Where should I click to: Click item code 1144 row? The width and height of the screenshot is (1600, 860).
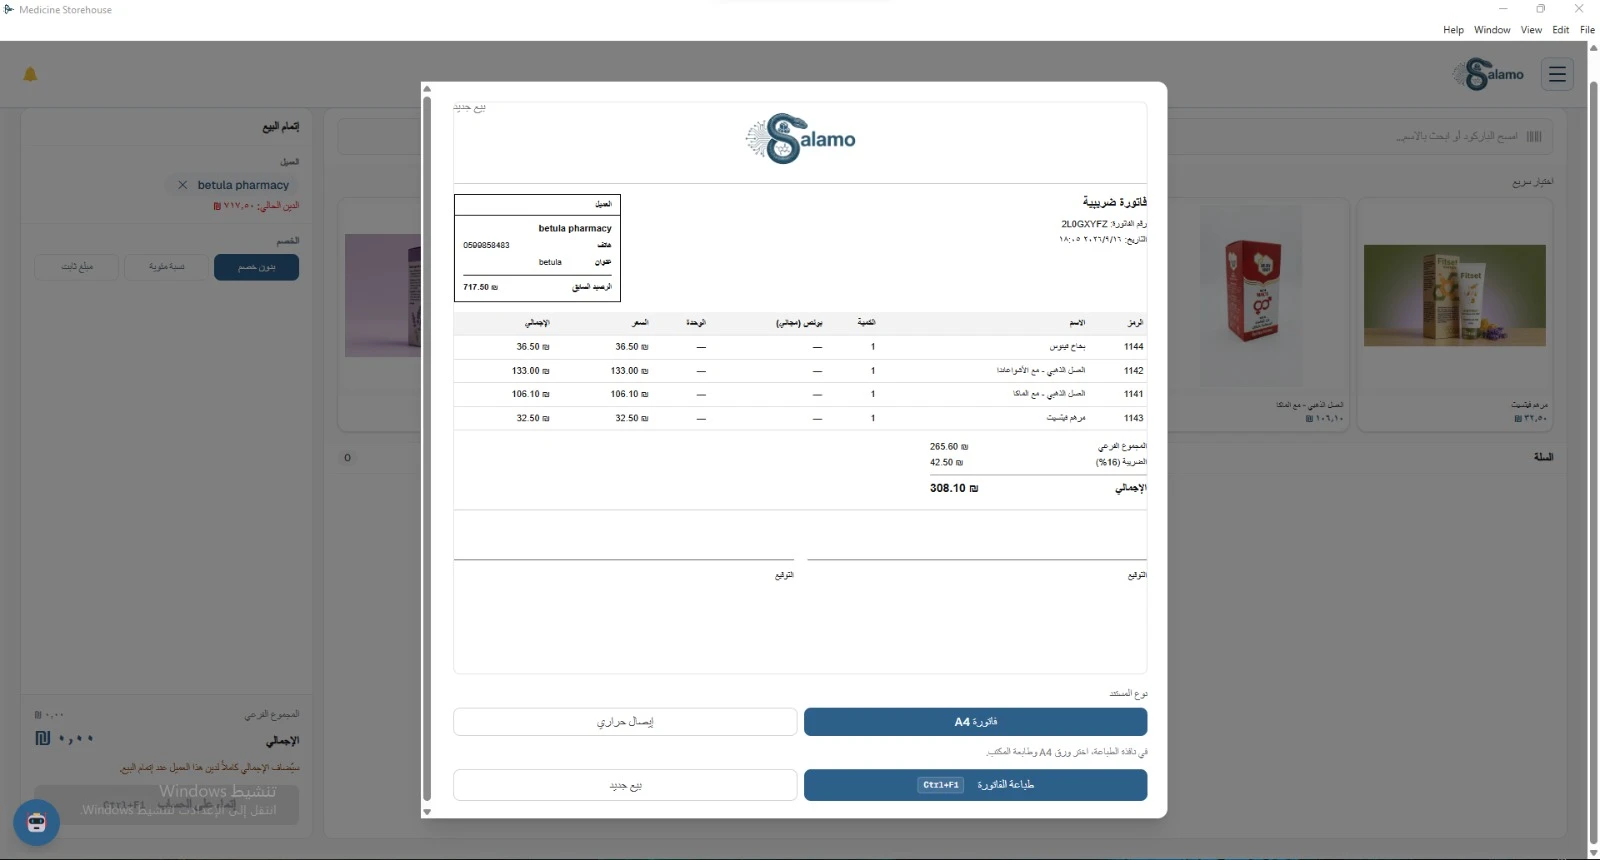click(800, 347)
